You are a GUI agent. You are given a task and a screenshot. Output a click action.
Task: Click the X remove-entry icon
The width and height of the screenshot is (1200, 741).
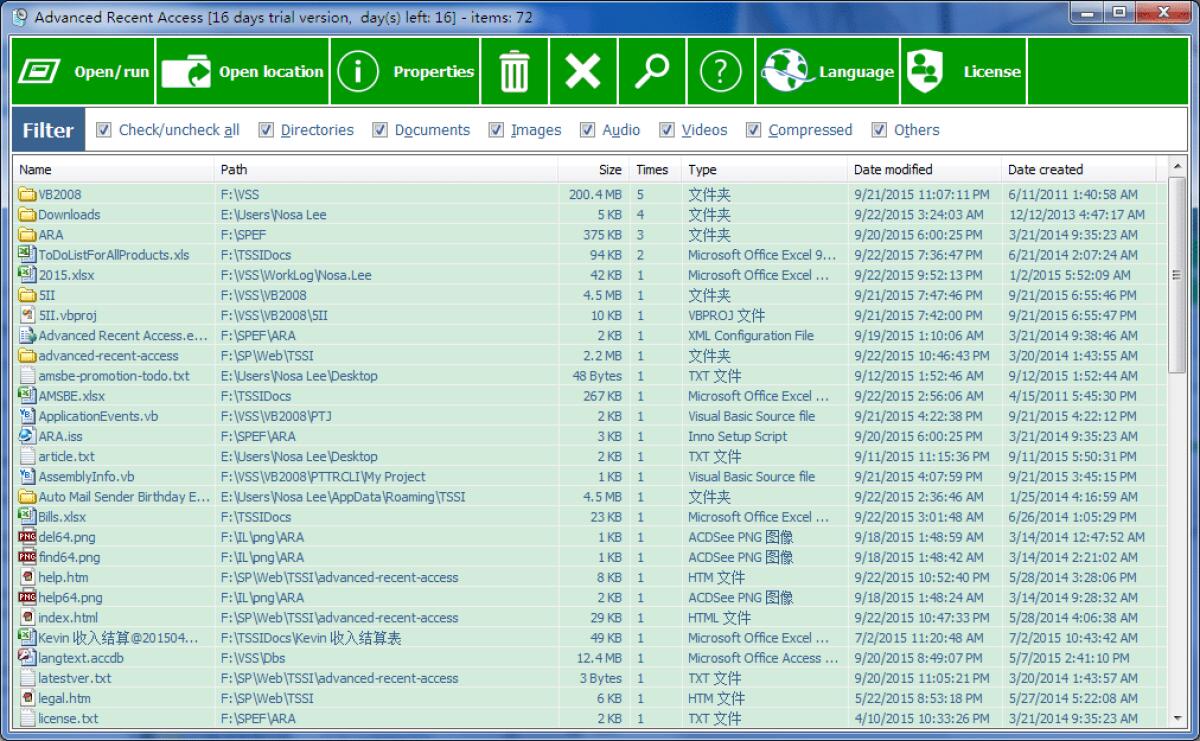583,70
